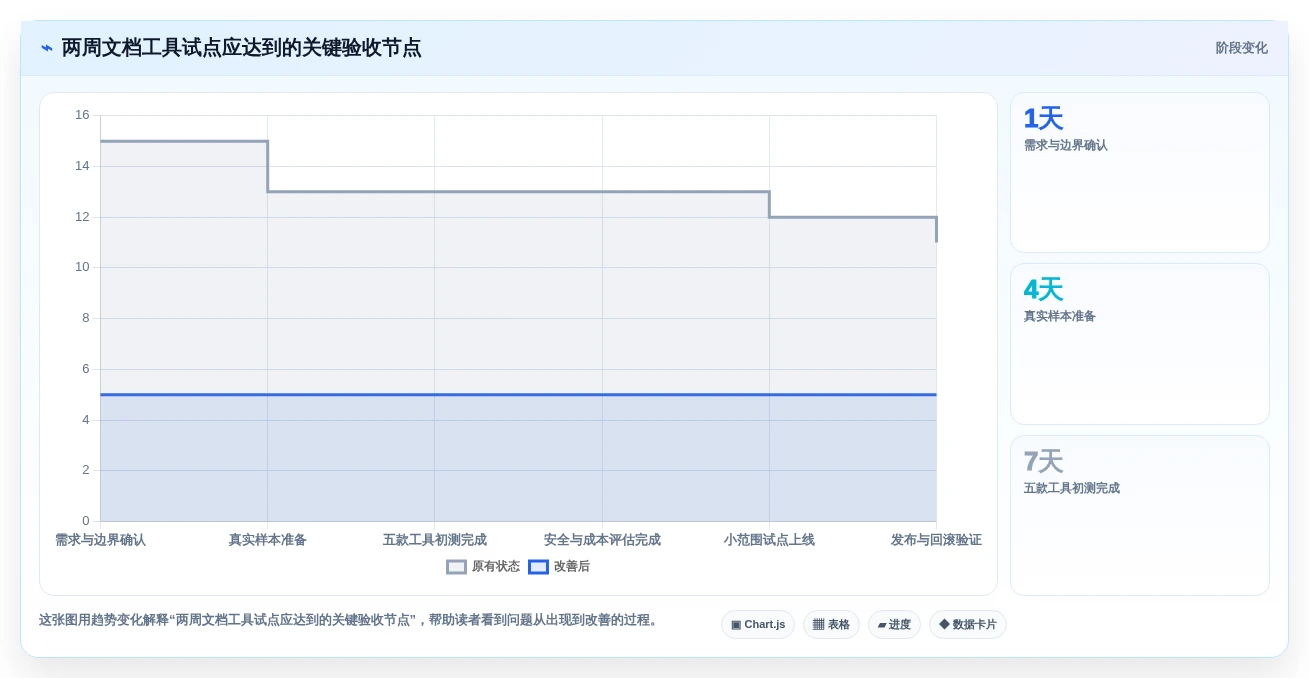The height and width of the screenshot is (678, 1309).
Task: Toggle the 原有状态 legend entry
Action: (483, 566)
